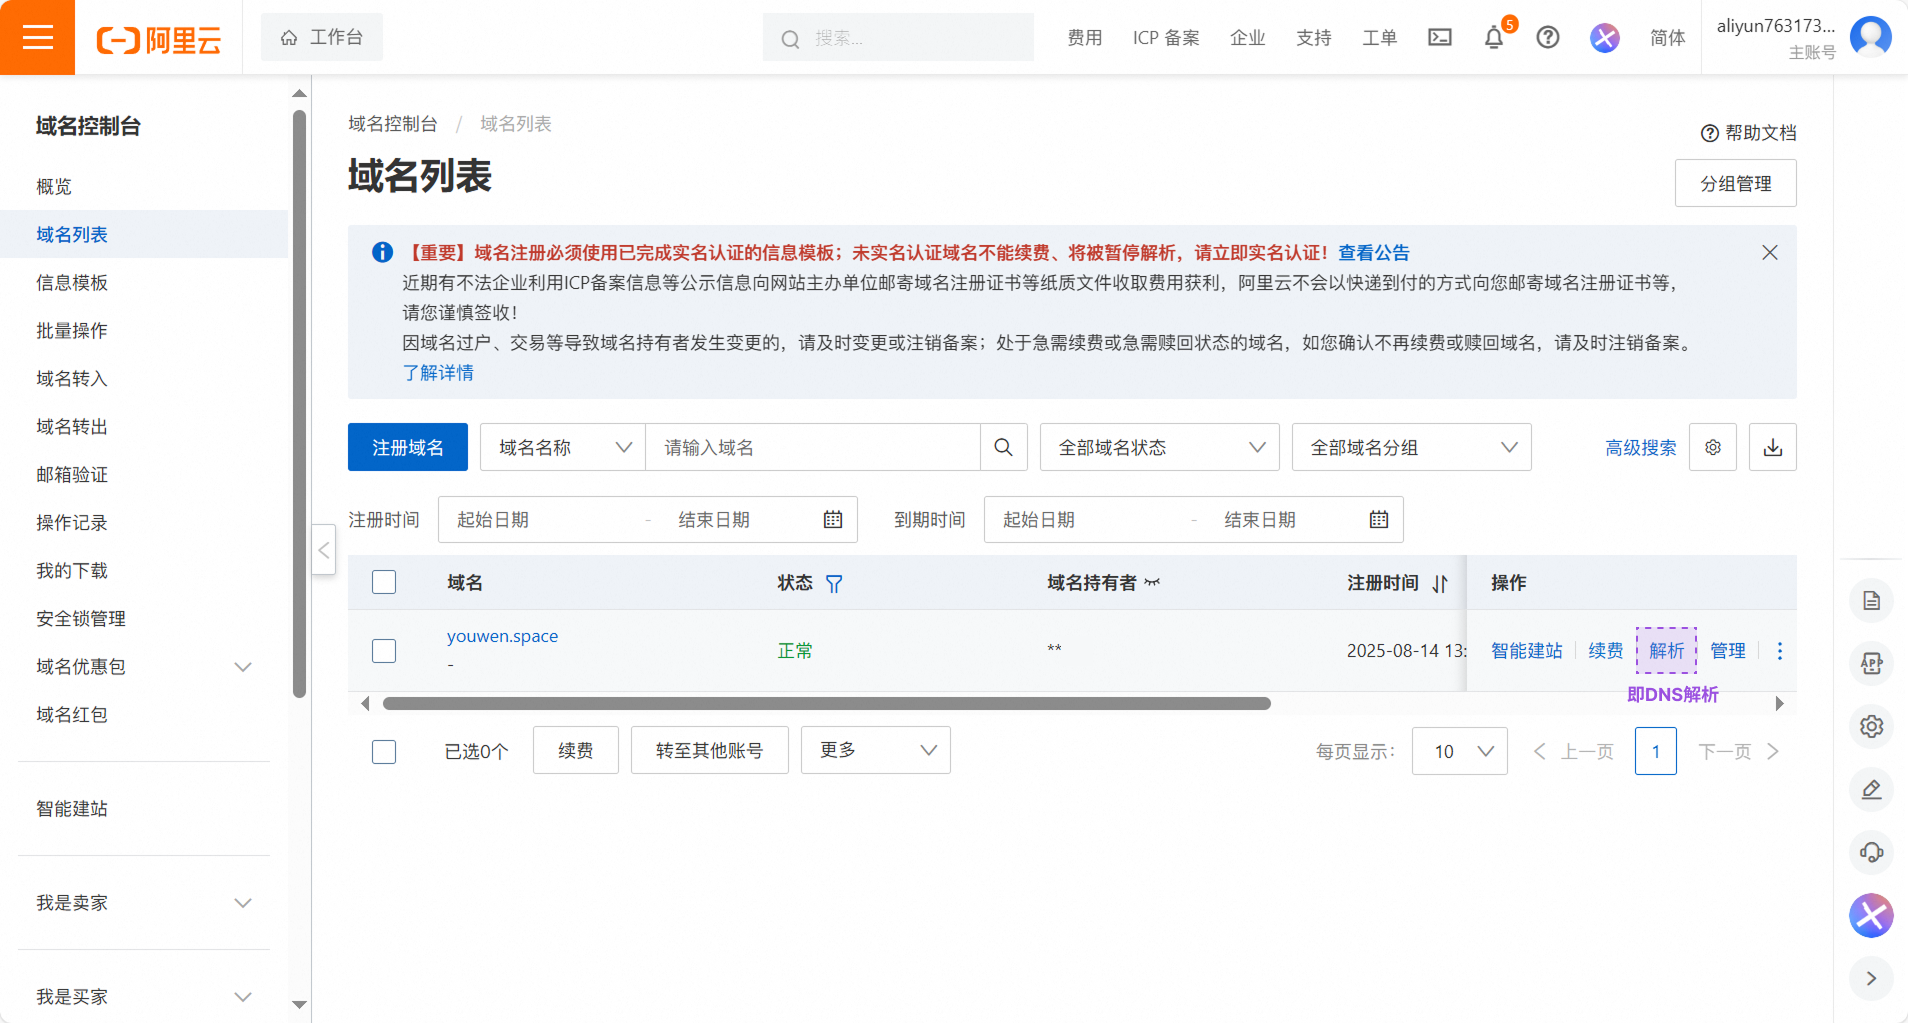Image resolution: width=1908 pixels, height=1023 pixels.
Task: Click the table horizontal scrollbar
Action: 827,704
